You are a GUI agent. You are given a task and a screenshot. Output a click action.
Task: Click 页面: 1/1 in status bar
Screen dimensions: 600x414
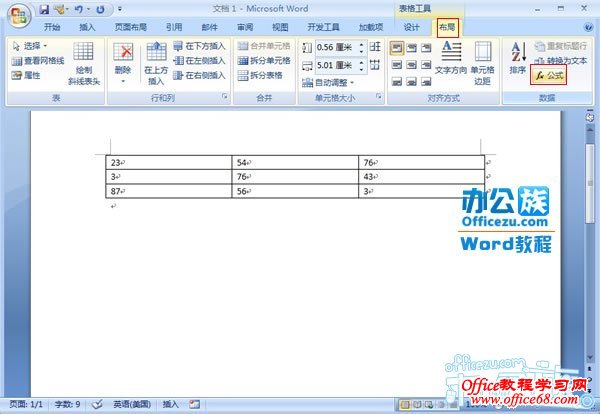pos(26,404)
